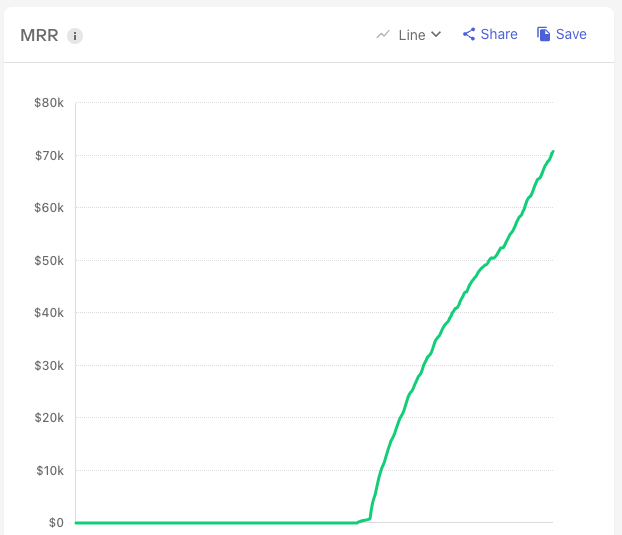Click the $40k axis label
The width and height of the screenshot is (622, 535).
pos(49,313)
